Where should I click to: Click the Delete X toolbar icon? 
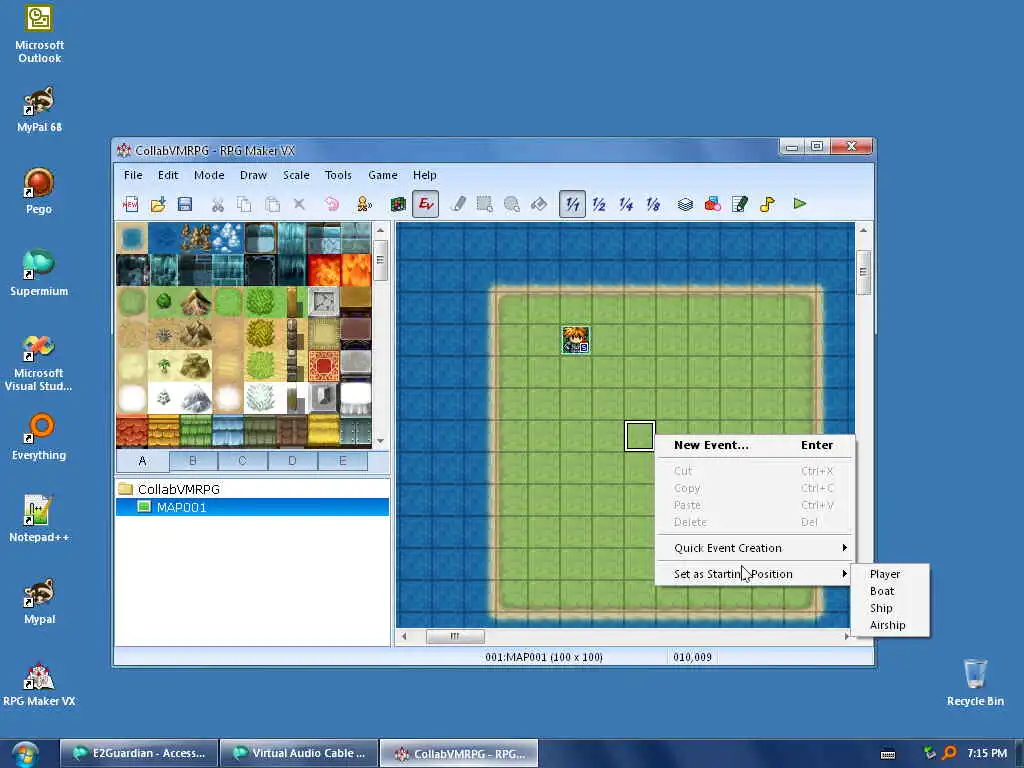pyautogui.click(x=299, y=204)
